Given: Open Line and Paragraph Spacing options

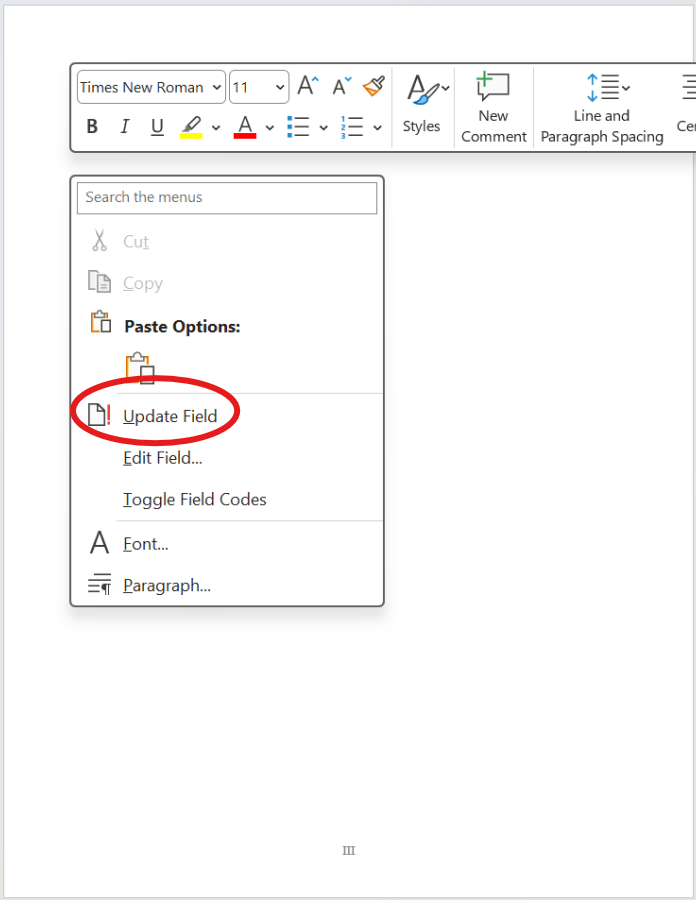Looking at the screenshot, I should point(602,107).
